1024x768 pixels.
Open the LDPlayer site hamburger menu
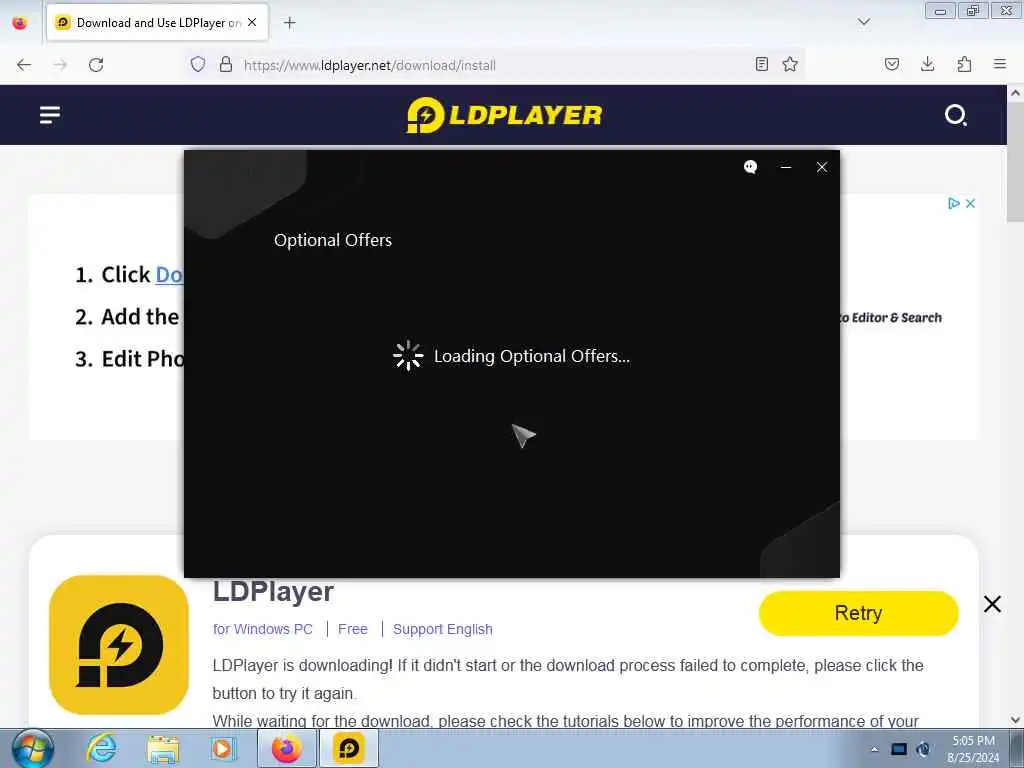50,115
